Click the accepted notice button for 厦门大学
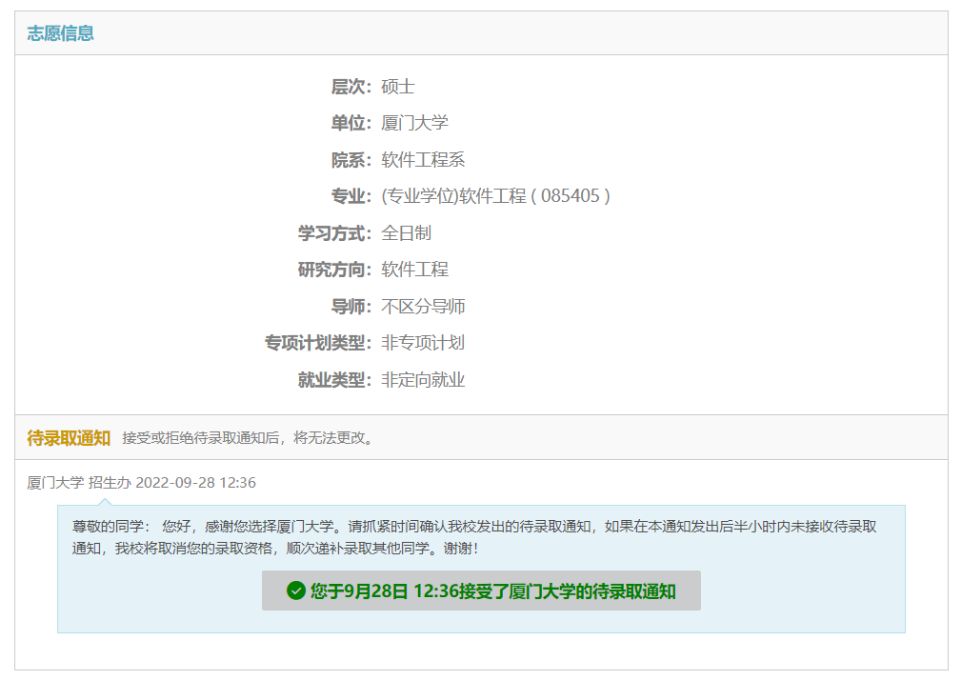Image resolution: width=960 pixels, height=685 pixels. [481, 591]
